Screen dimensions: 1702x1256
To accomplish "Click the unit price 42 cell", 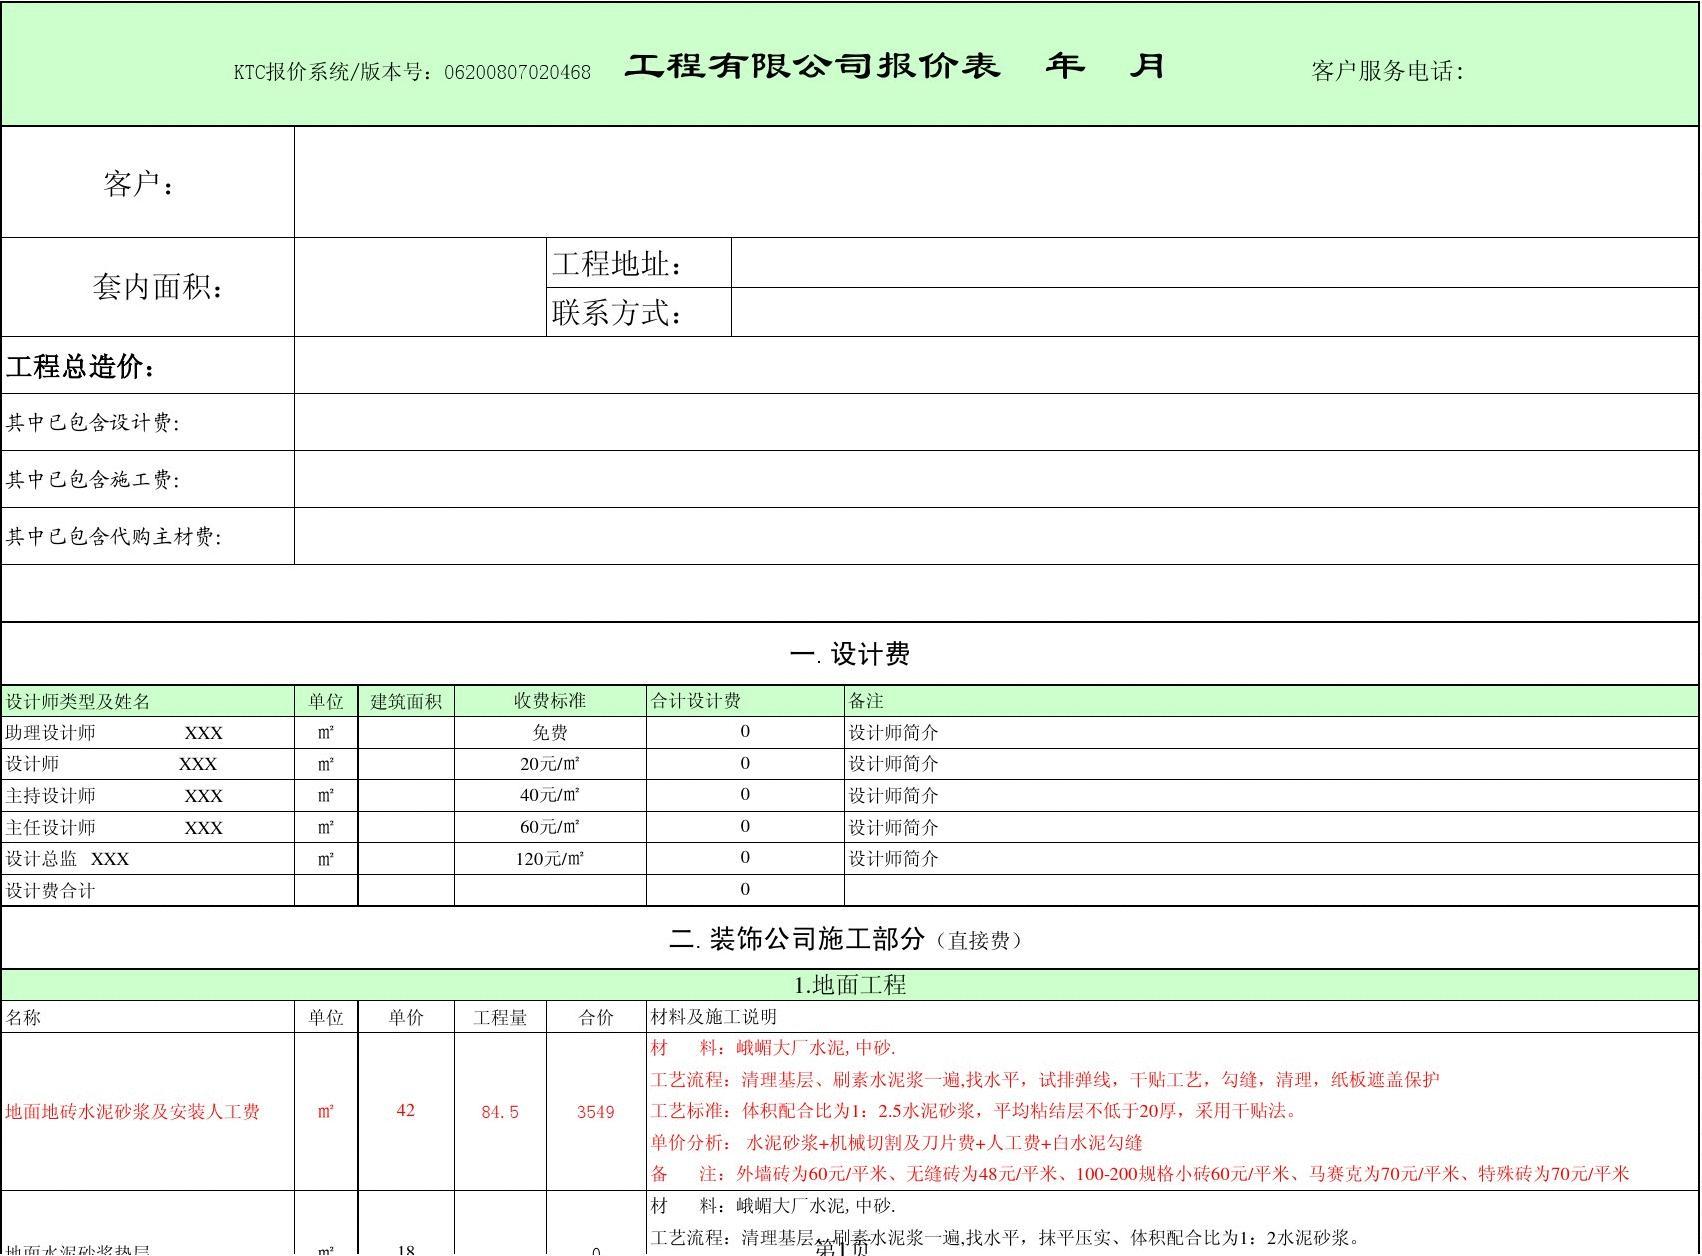I will point(406,1111).
